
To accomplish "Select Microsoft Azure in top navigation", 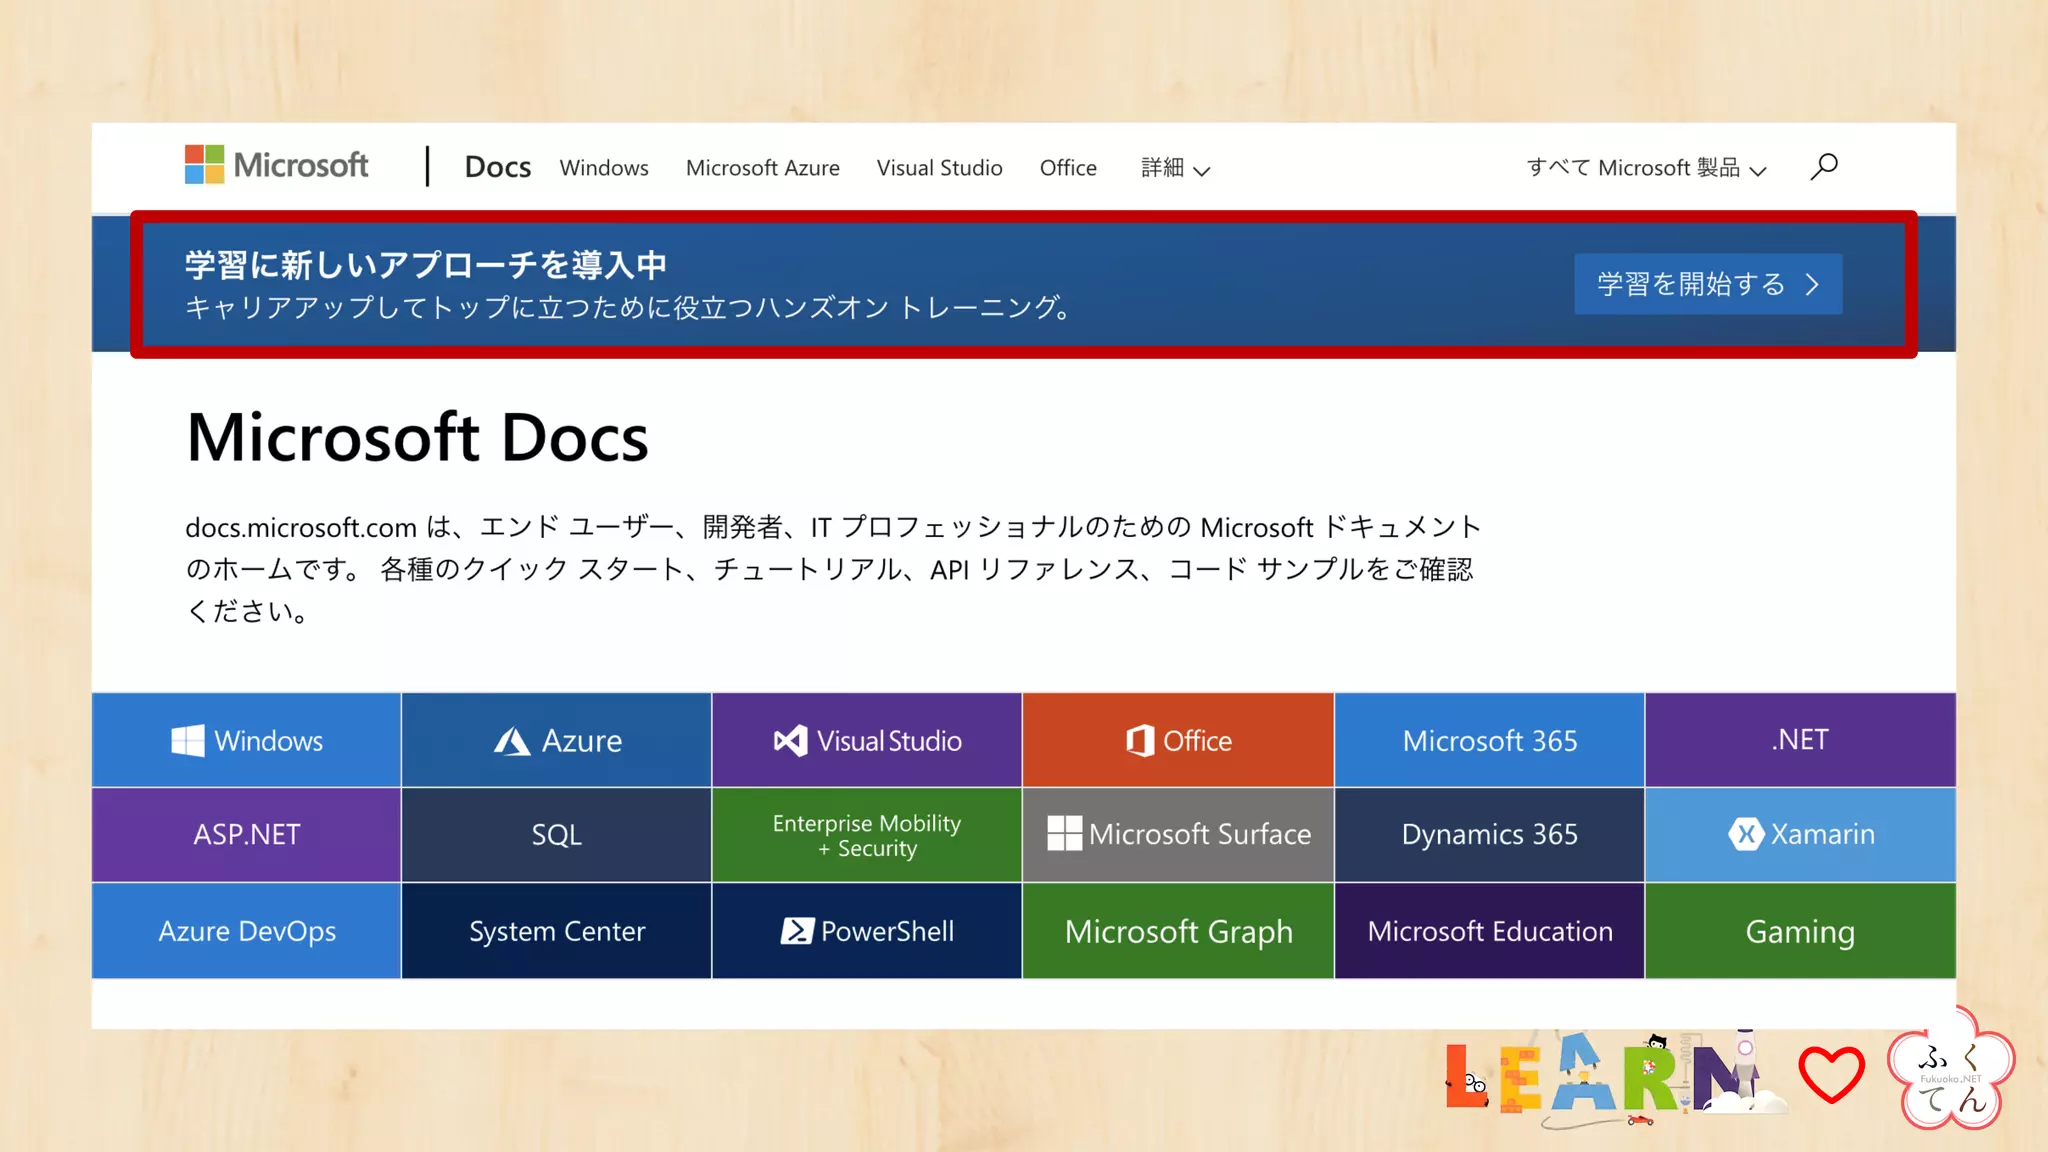I will 763,168.
